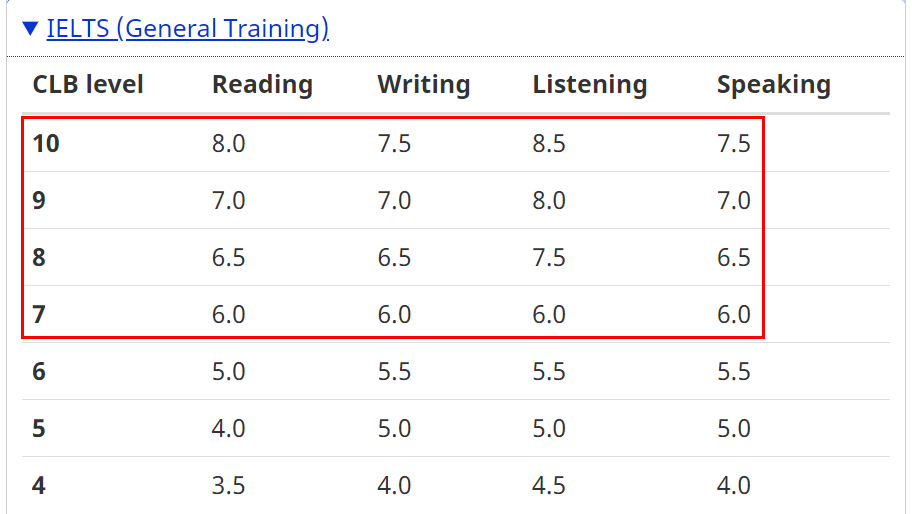This screenshot has height=514, width=912.
Task: Select the Speaking column header
Action: [x=773, y=85]
